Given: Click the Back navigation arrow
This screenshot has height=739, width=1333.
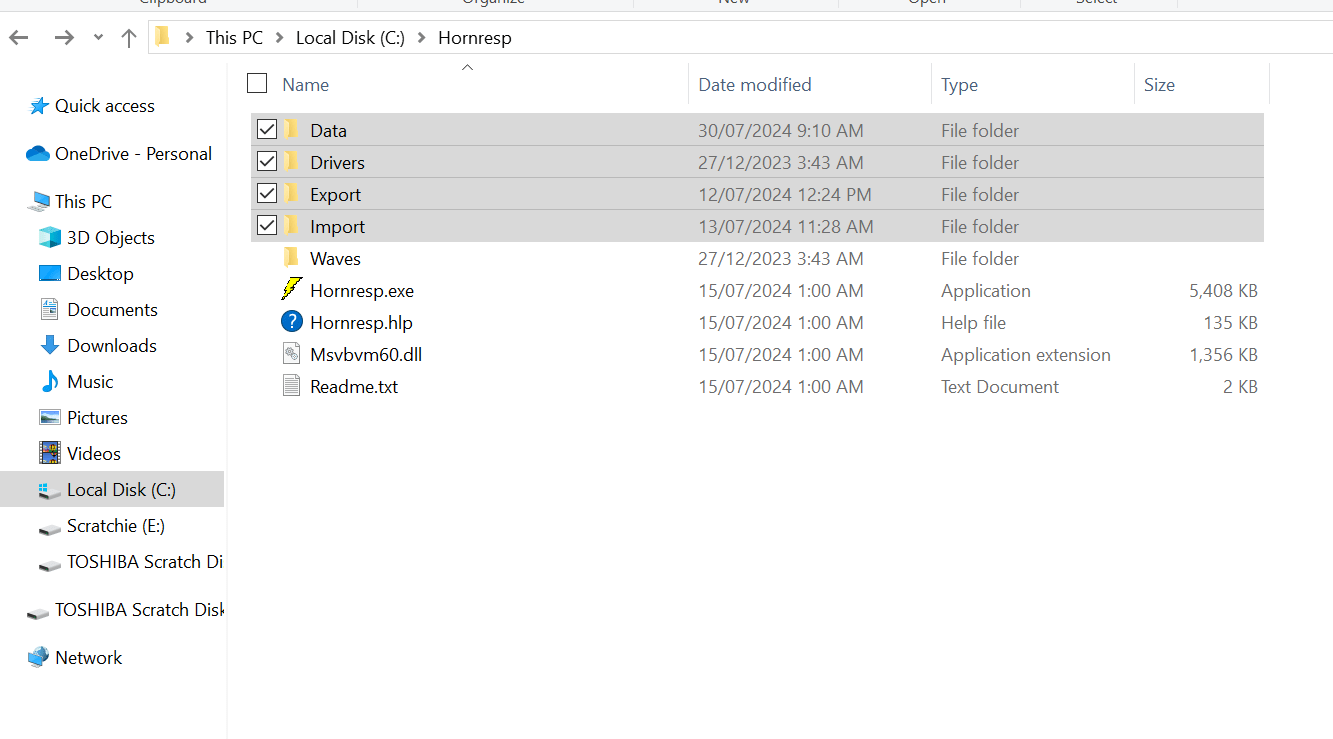Looking at the screenshot, I should [x=19, y=38].
